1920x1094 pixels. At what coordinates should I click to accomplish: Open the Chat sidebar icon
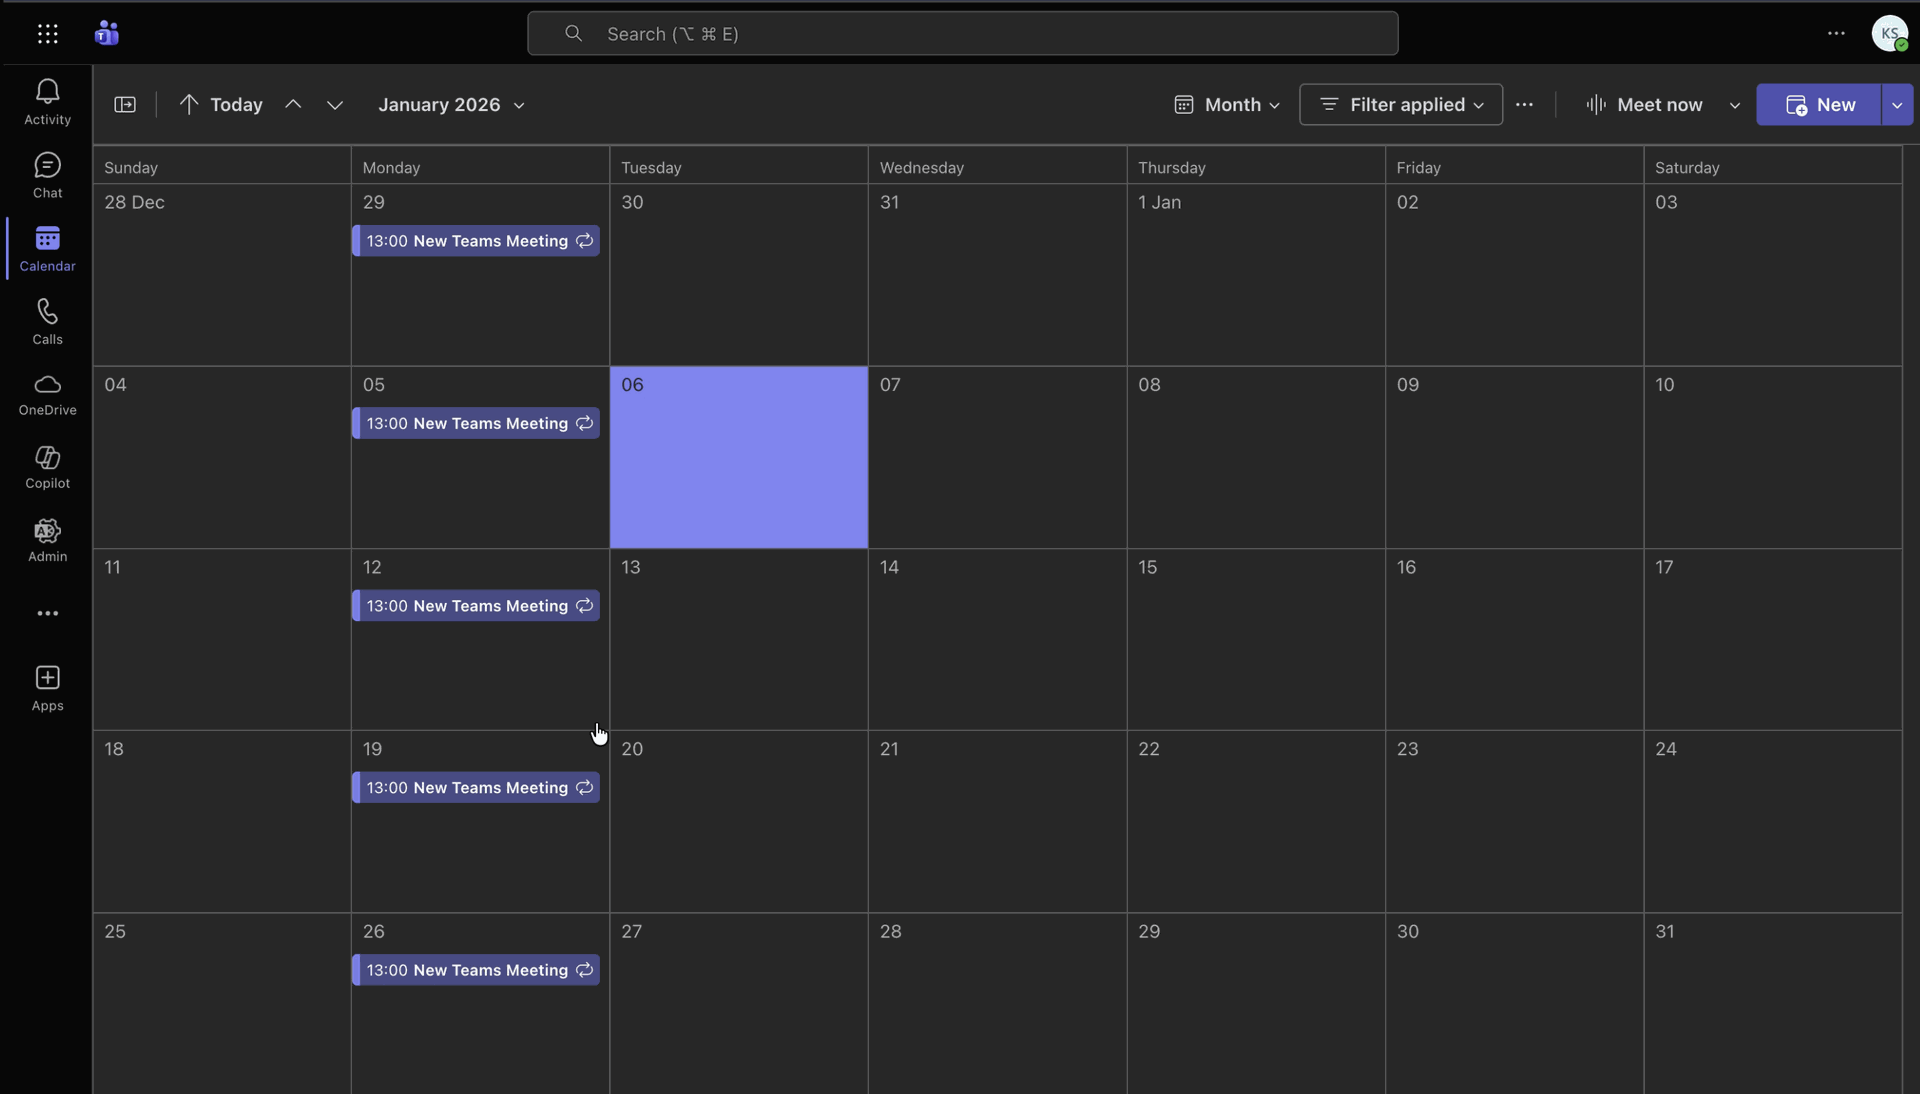(47, 175)
